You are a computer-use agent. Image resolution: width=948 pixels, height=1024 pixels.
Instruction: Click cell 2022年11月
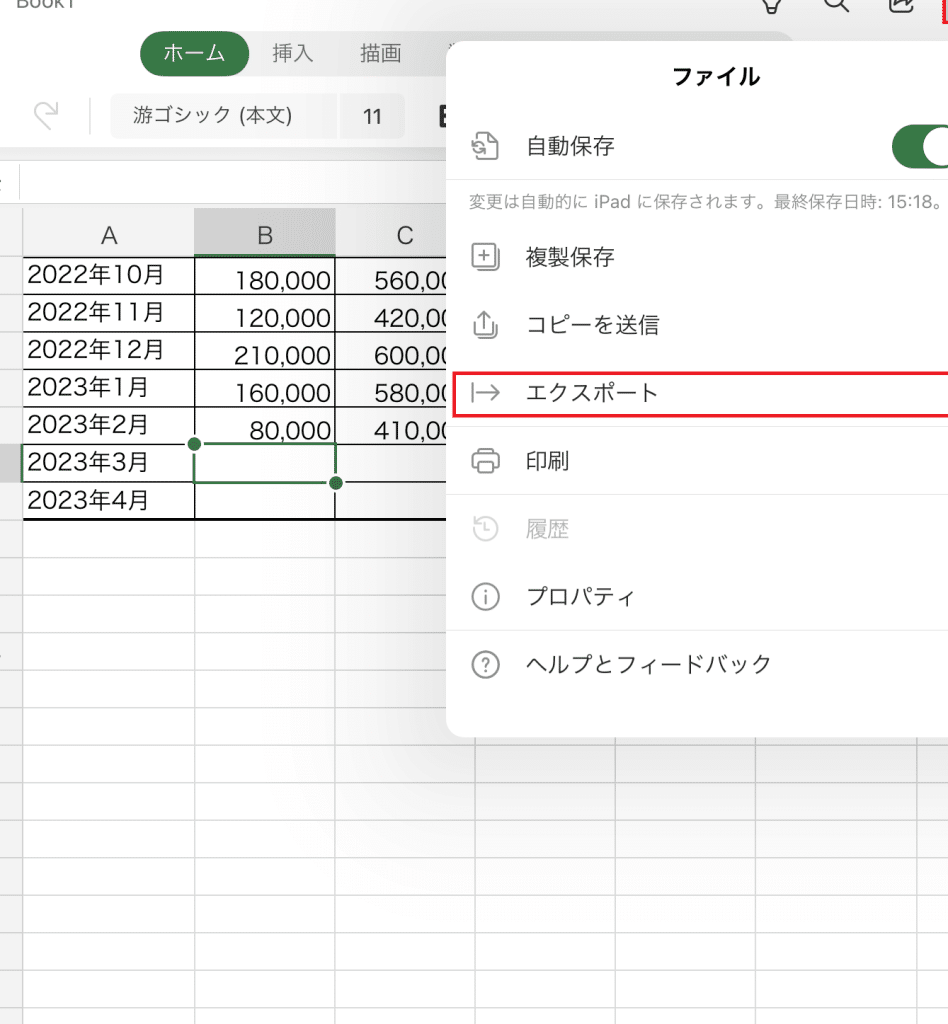pos(108,313)
